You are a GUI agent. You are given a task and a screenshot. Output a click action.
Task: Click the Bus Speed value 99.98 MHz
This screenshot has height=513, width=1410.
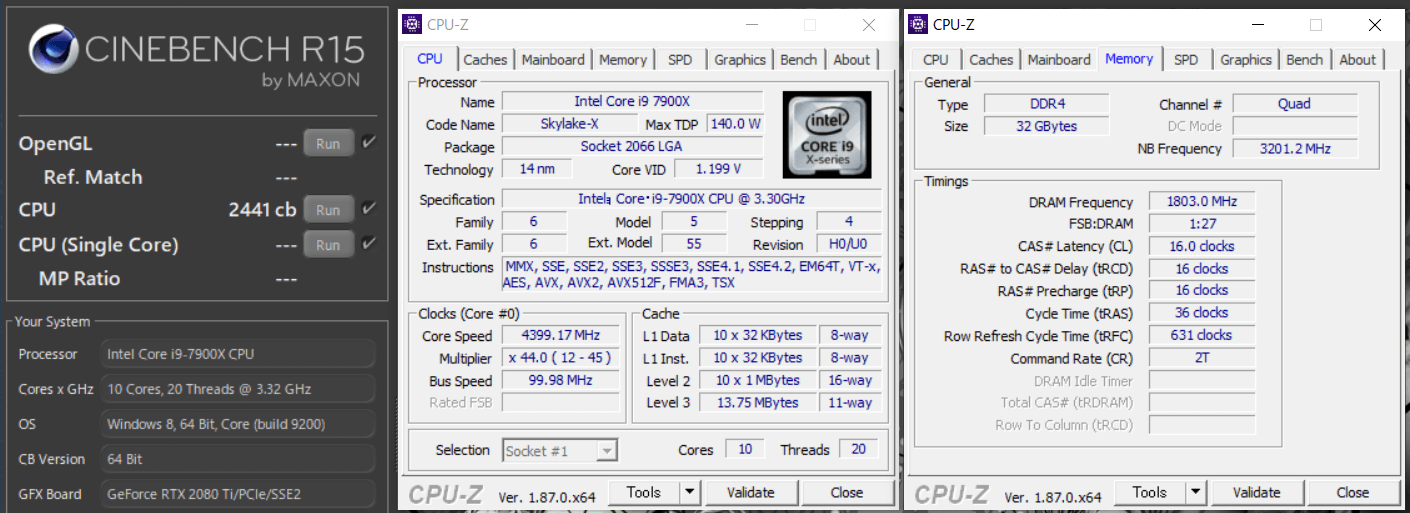pos(560,380)
